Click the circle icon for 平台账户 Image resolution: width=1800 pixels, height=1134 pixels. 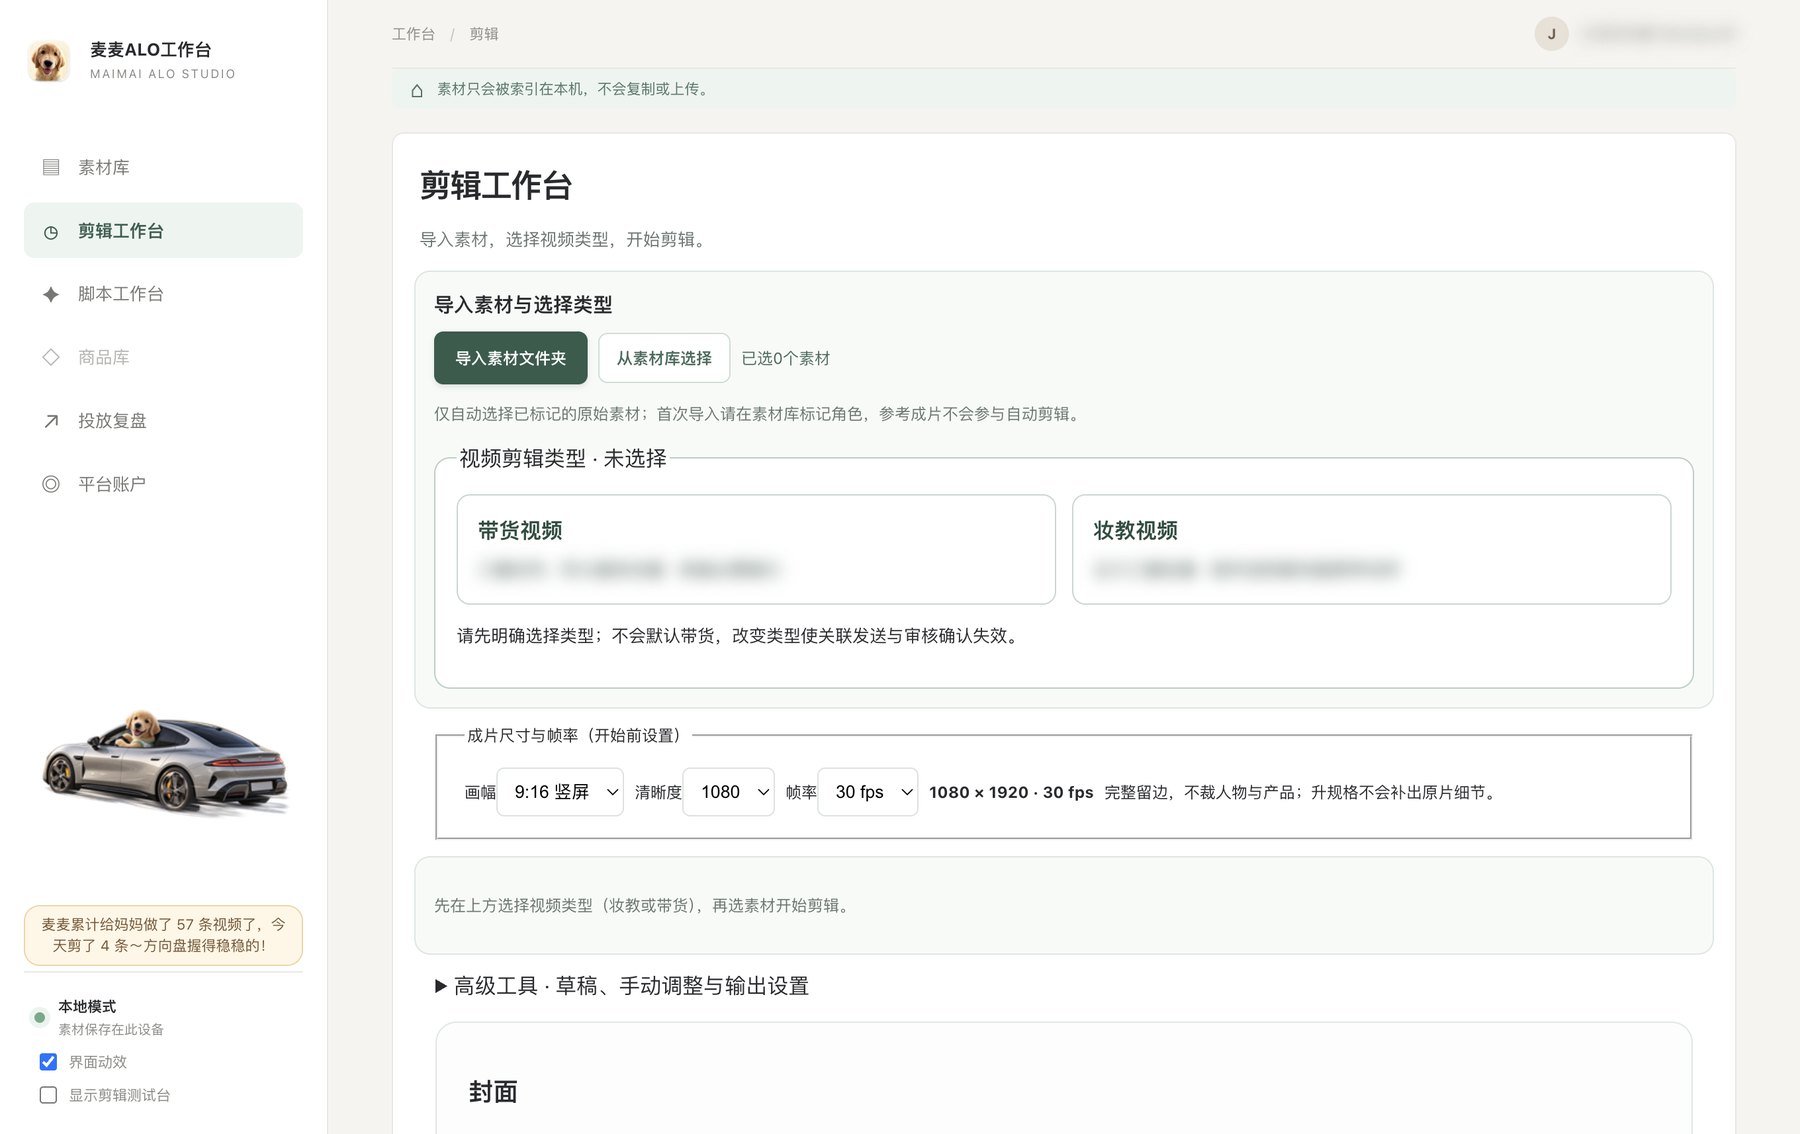click(51, 484)
